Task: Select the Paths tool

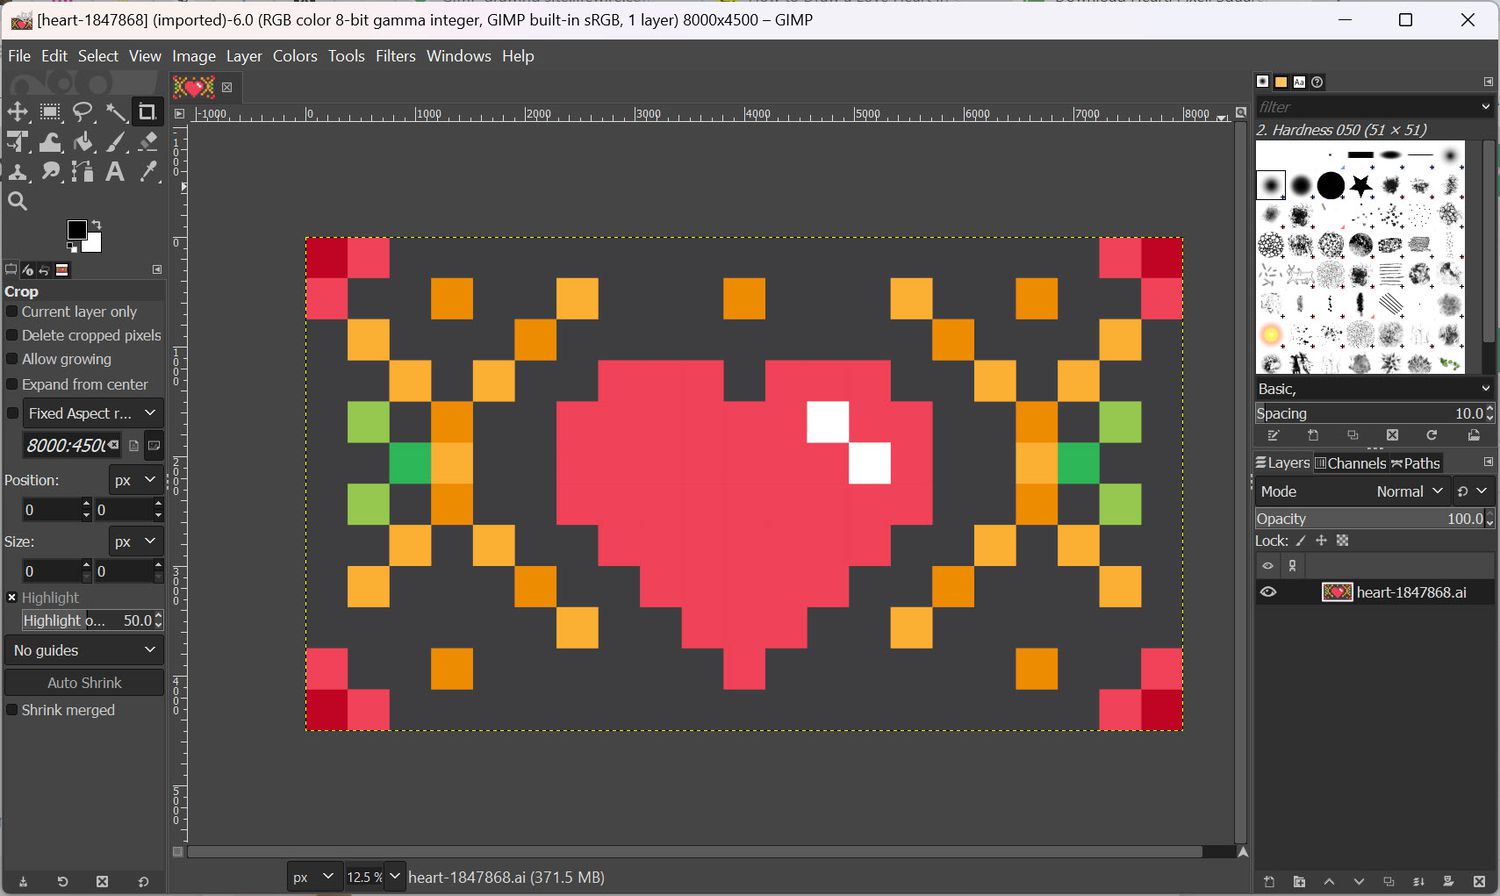Action: 83,172
